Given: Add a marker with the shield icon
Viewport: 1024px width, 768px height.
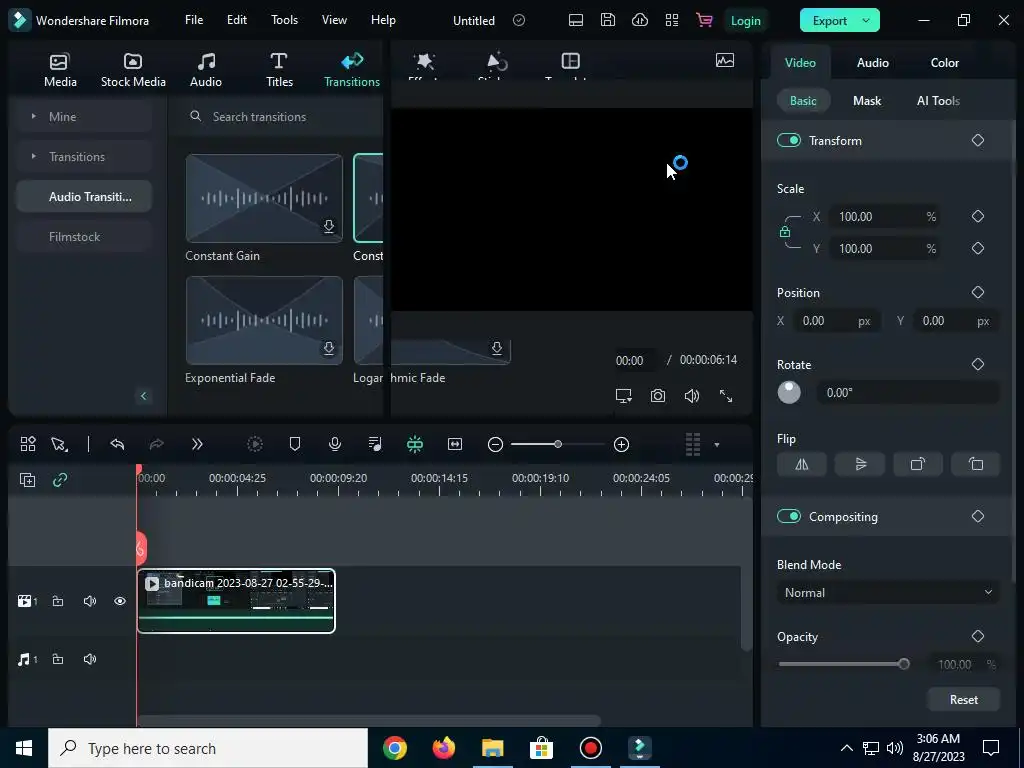Looking at the screenshot, I should pyautogui.click(x=295, y=444).
